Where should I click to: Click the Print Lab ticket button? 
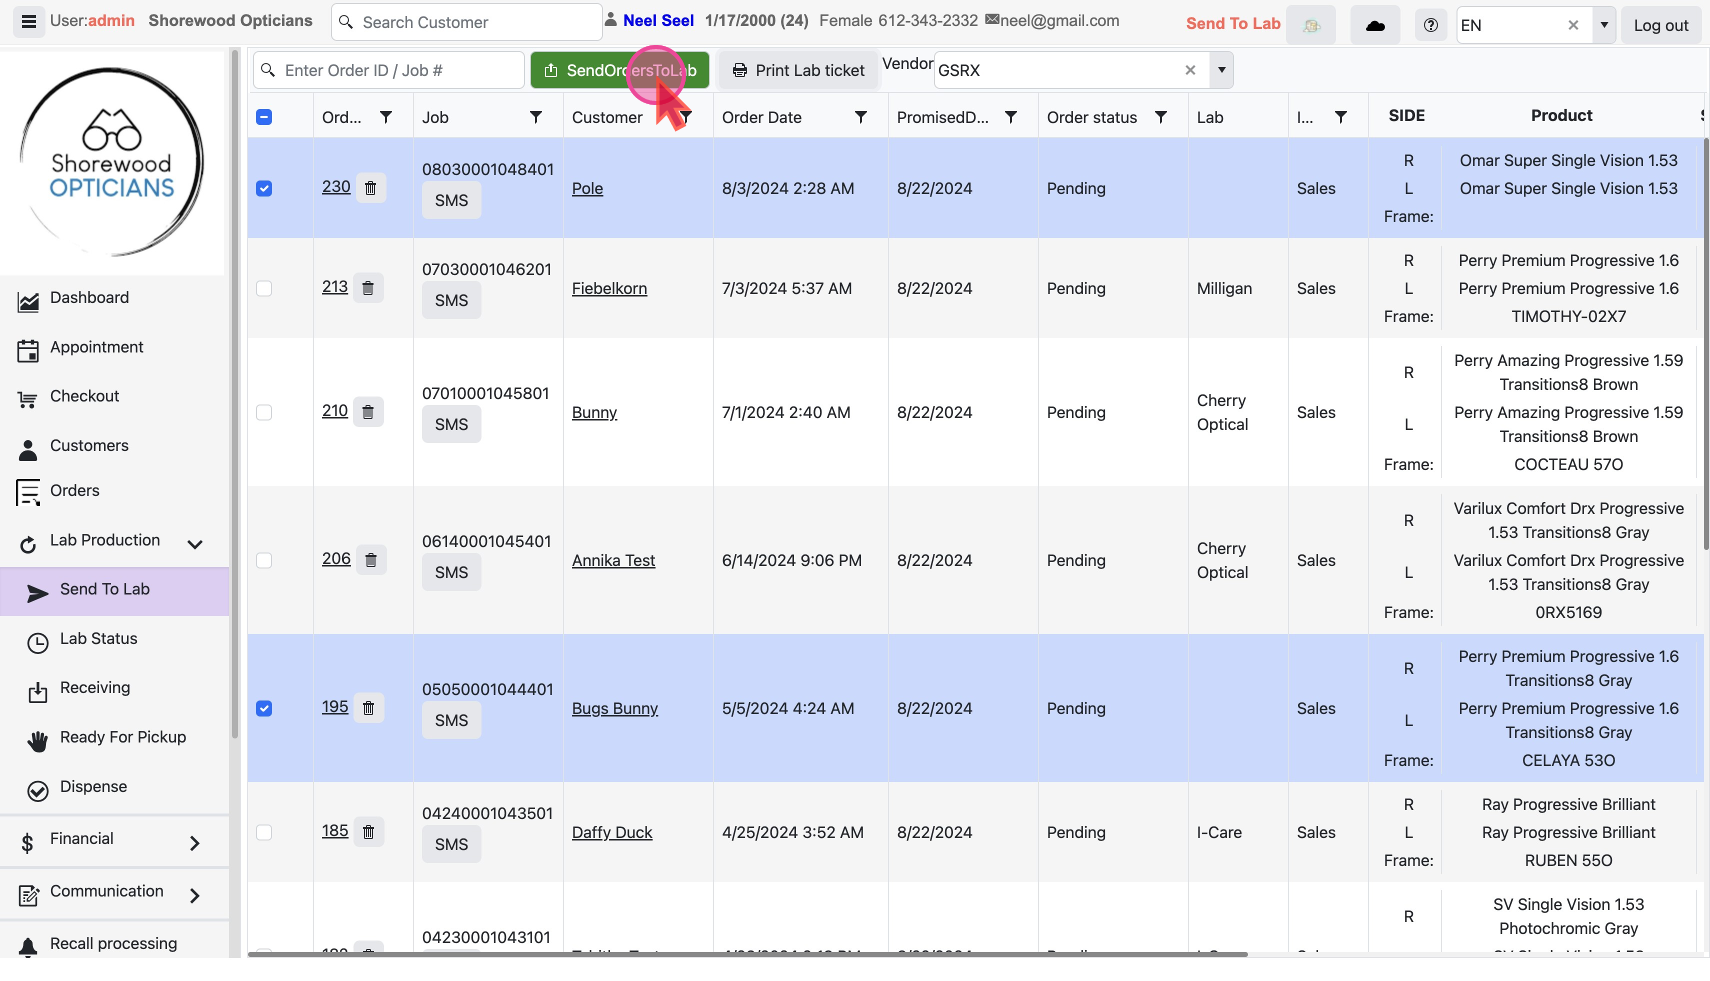click(x=798, y=70)
